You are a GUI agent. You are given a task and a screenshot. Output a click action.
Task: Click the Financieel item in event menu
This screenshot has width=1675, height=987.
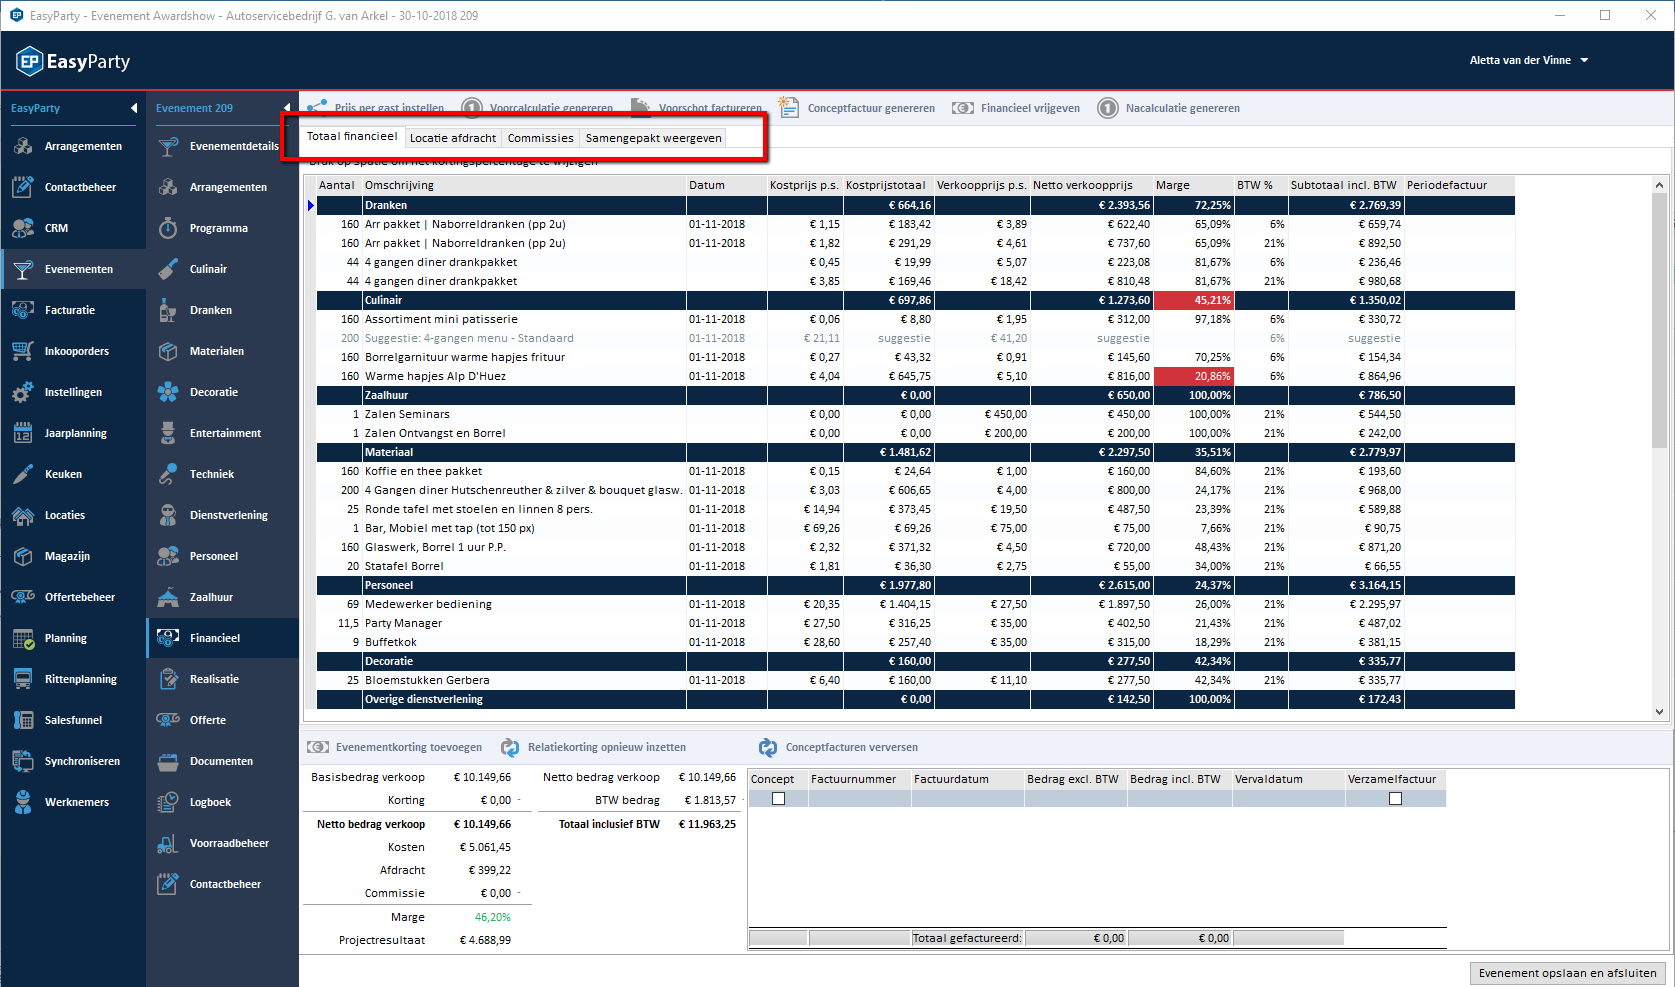pyautogui.click(x=222, y=638)
